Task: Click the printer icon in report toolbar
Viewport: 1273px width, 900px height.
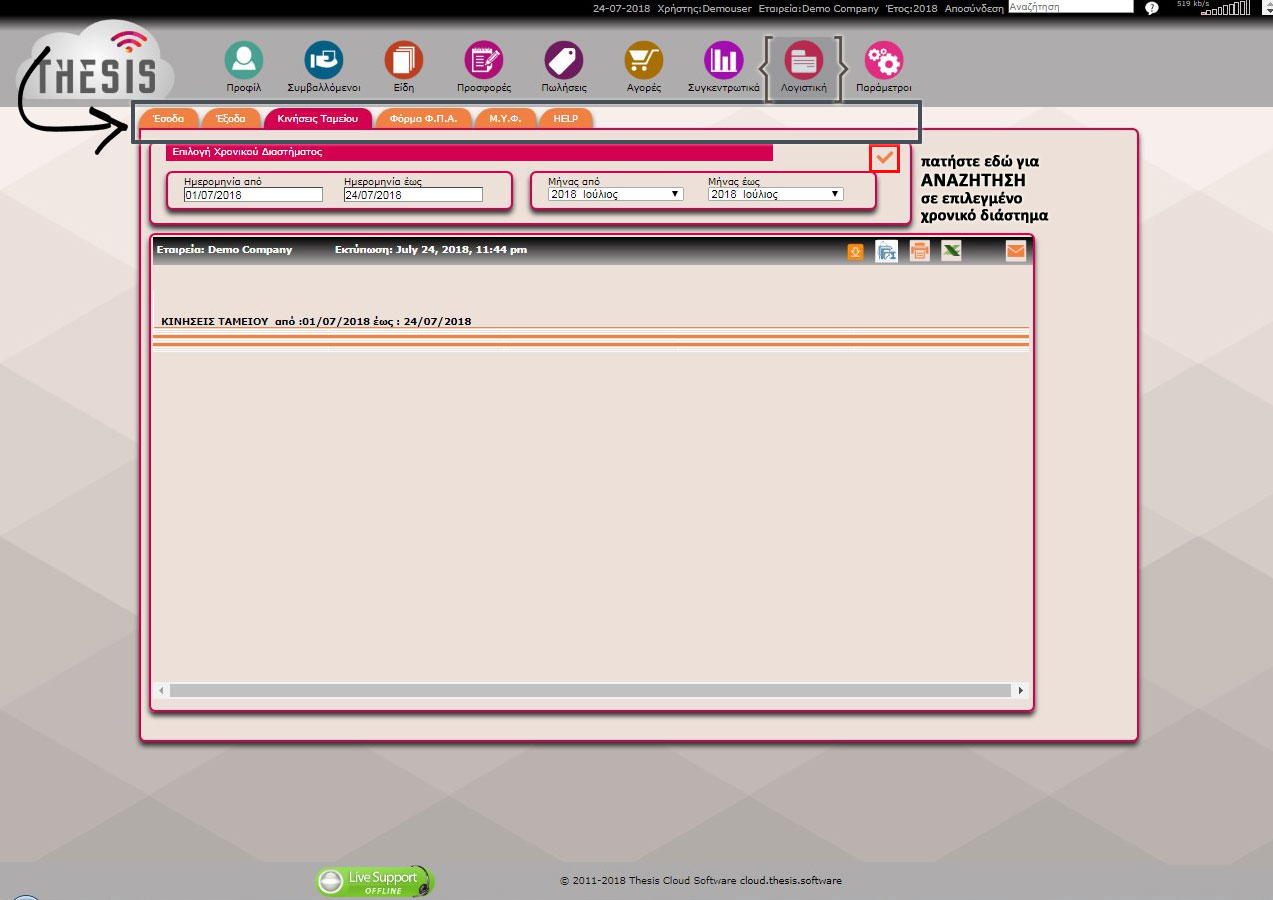Action: pyautogui.click(x=920, y=251)
